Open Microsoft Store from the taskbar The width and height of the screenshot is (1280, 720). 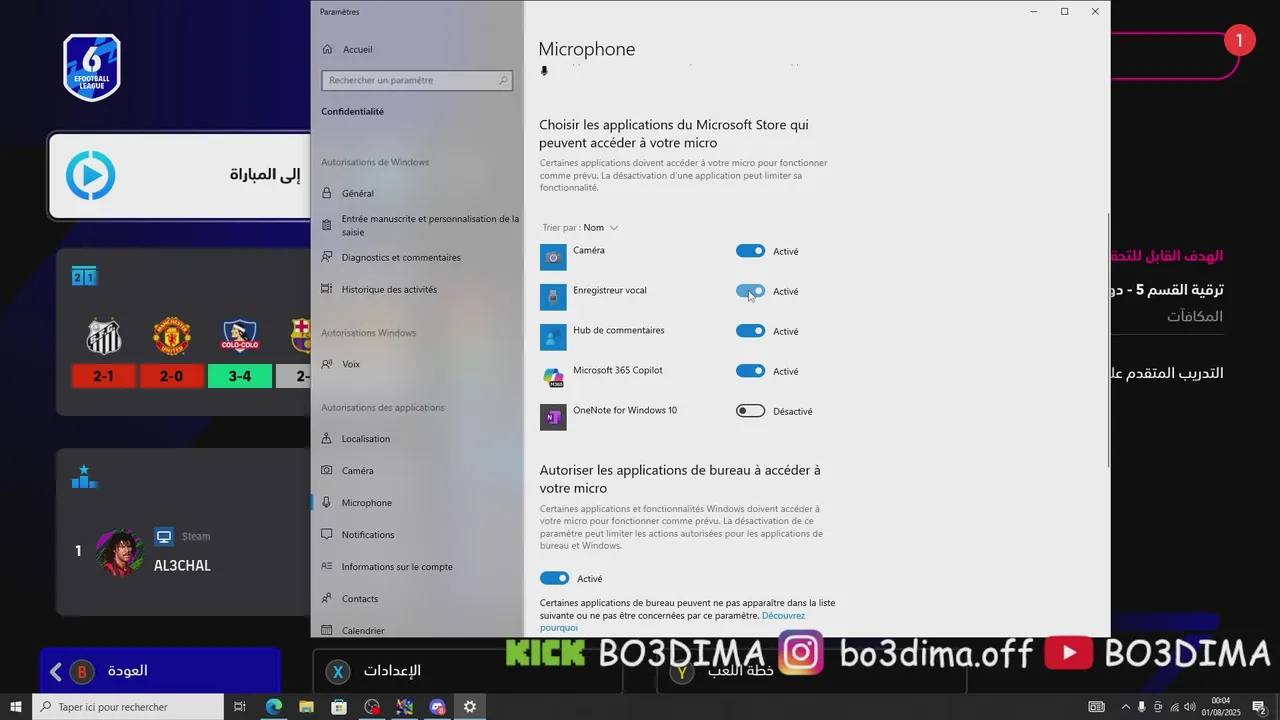click(339, 707)
